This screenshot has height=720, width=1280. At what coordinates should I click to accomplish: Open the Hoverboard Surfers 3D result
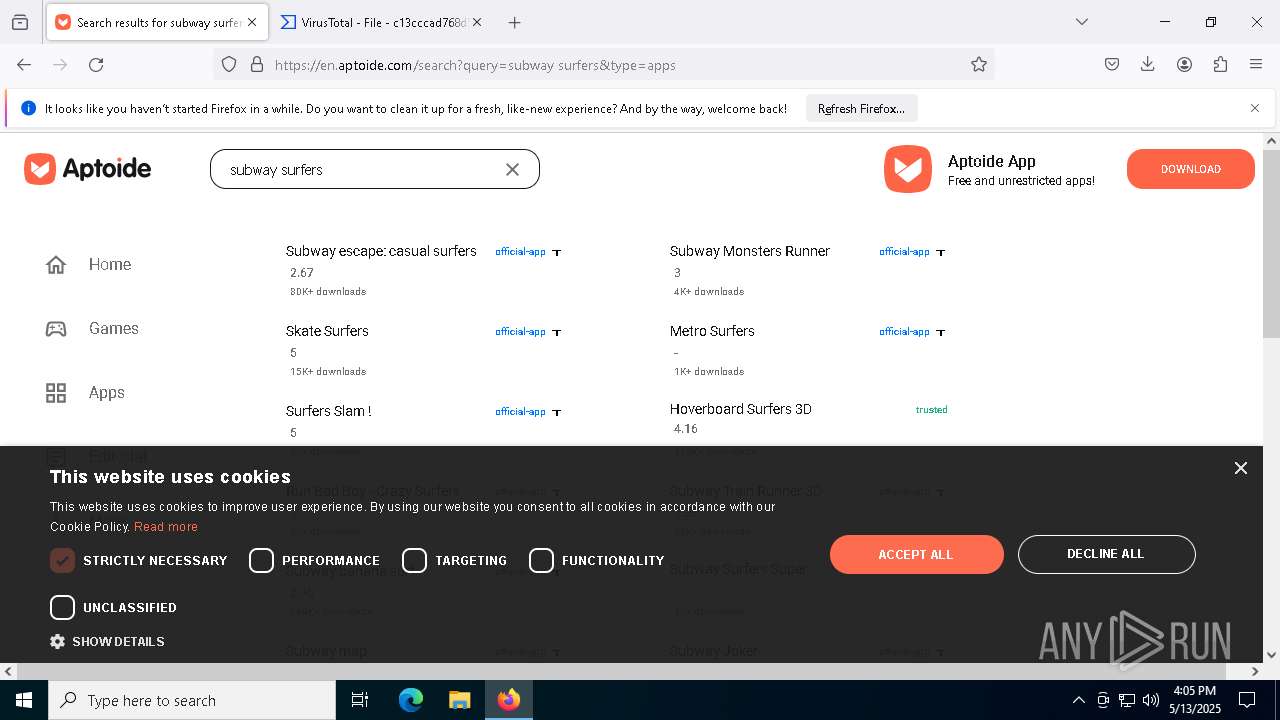tap(741, 409)
